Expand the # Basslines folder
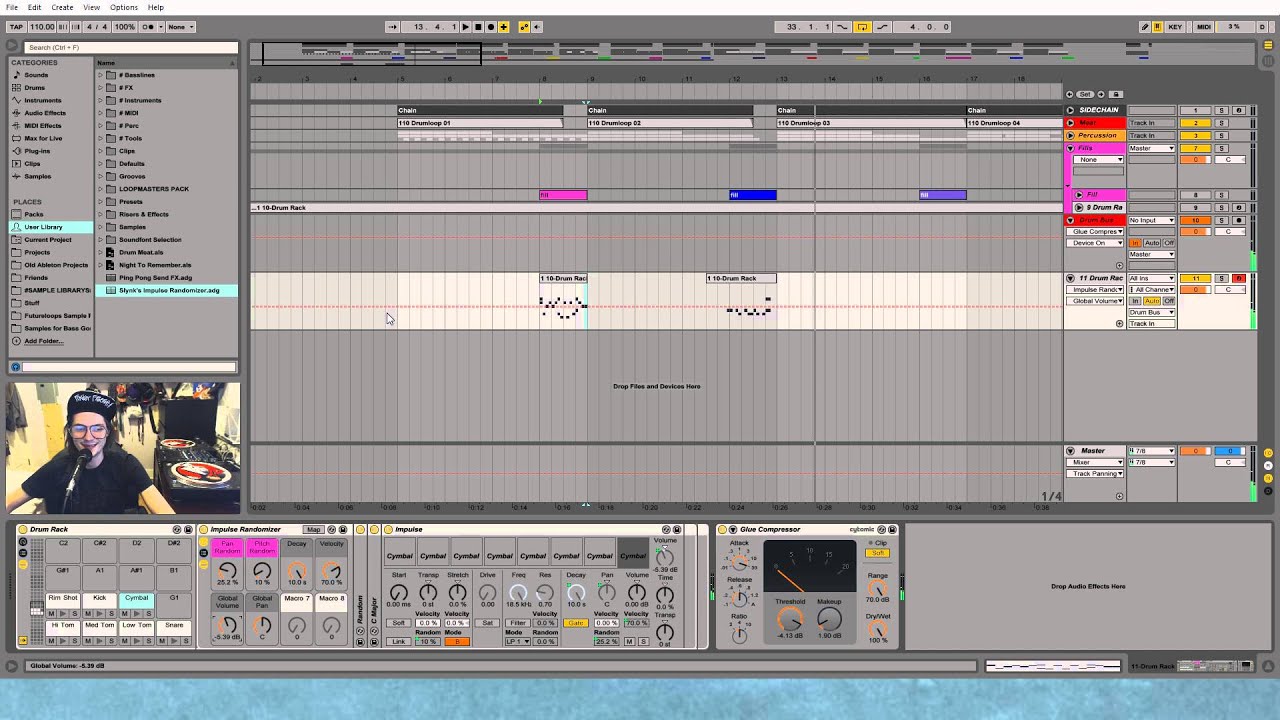 pyautogui.click(x=101, y=75)
